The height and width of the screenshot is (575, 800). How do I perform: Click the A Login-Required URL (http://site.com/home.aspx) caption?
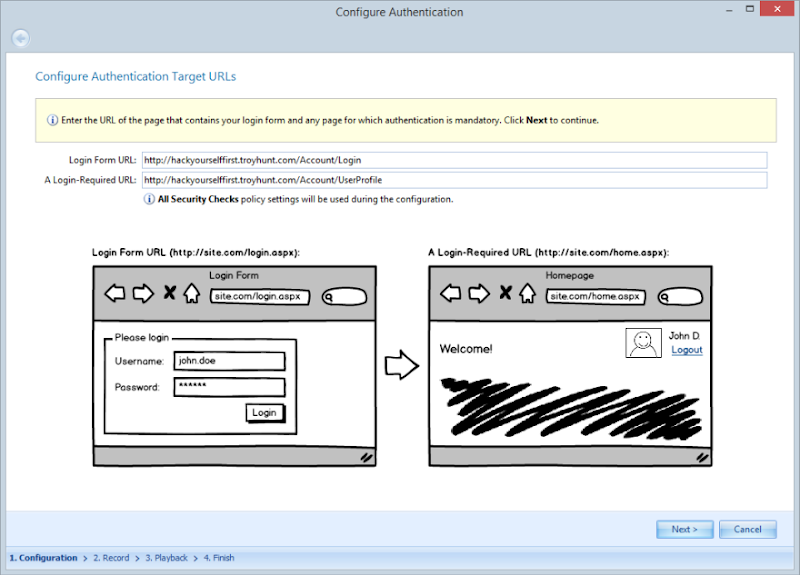point(548,253)
